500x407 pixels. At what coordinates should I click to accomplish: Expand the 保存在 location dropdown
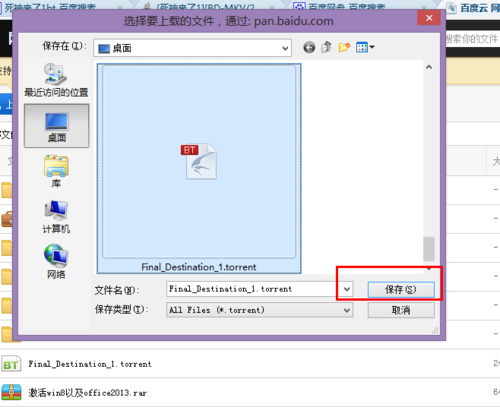click(193, 48)
